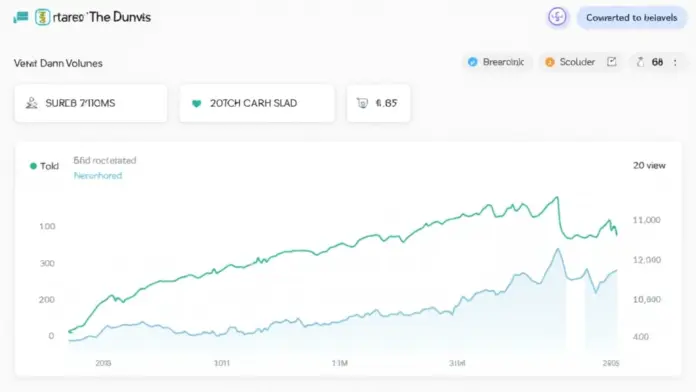The image size is (696, 392).
Task: Toggle the Told legend series
Action: (x=44, y=166)
